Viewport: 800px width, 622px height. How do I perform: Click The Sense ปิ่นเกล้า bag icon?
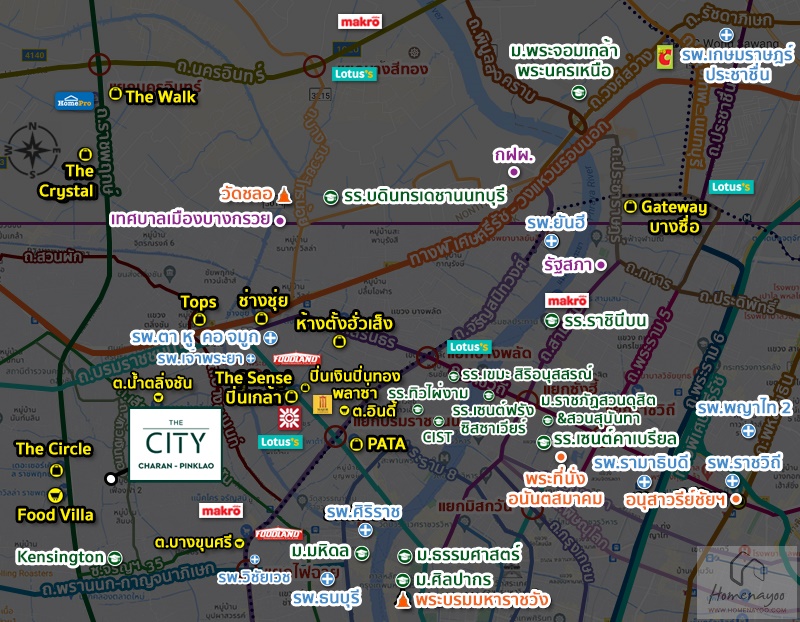pyautogui.click(x=291, y=396)
